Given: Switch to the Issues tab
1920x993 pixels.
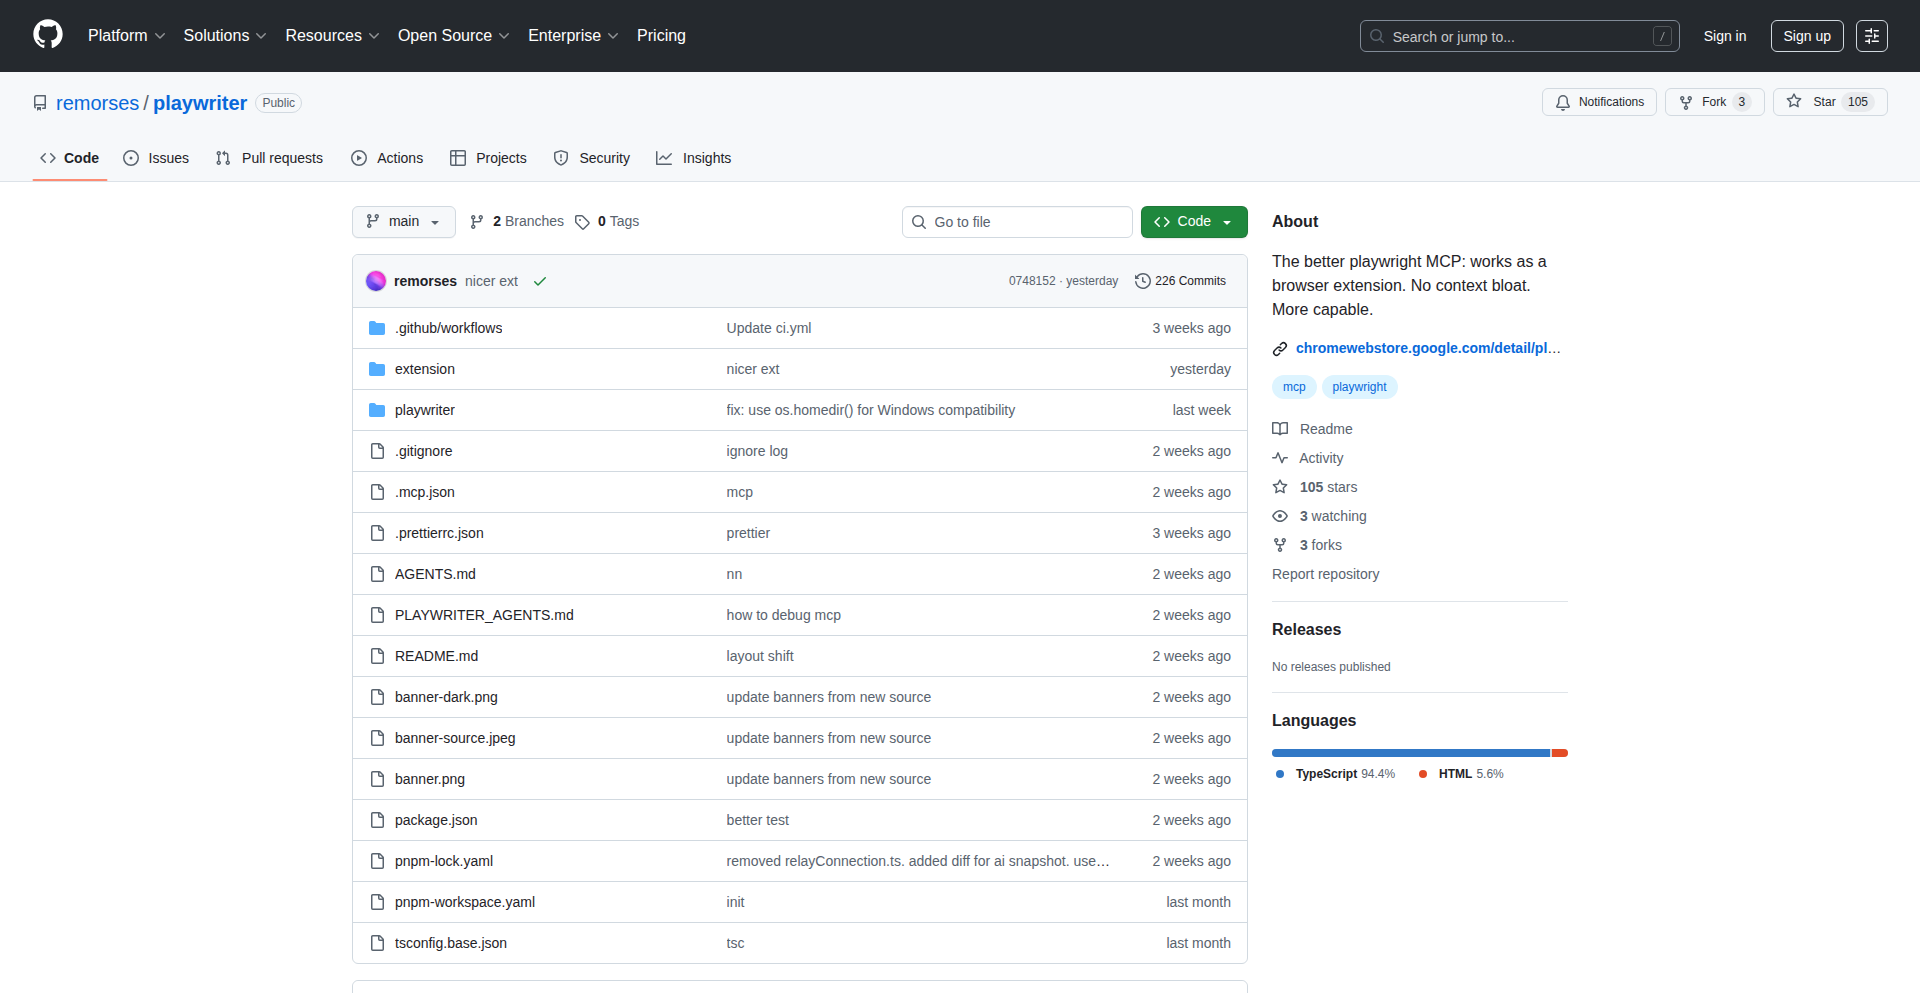Looking at the screenshot, I should click(156, 158).
